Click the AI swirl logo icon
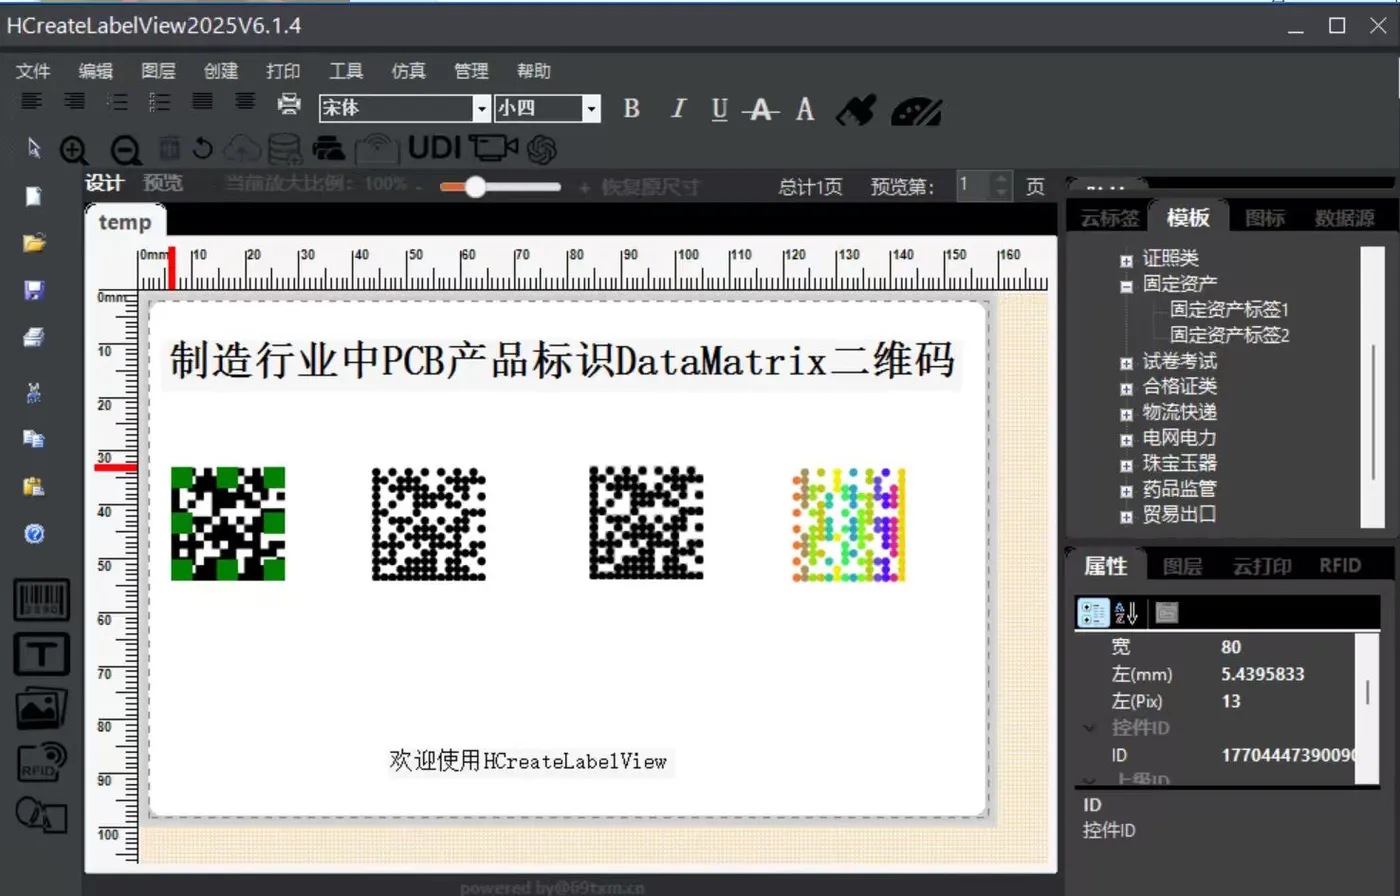Viewport: 1400px width, 896px height. pos(542,149)
